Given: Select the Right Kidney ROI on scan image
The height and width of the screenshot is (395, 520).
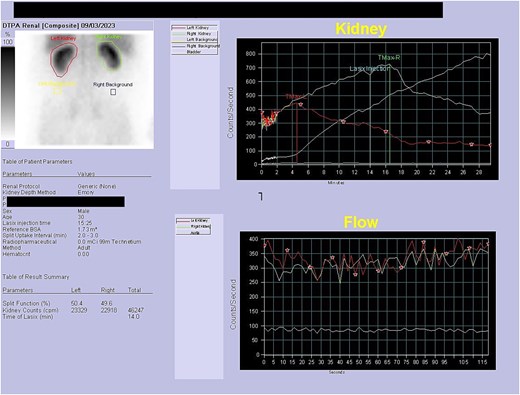Looking at the screenshot, I should 109,55.
